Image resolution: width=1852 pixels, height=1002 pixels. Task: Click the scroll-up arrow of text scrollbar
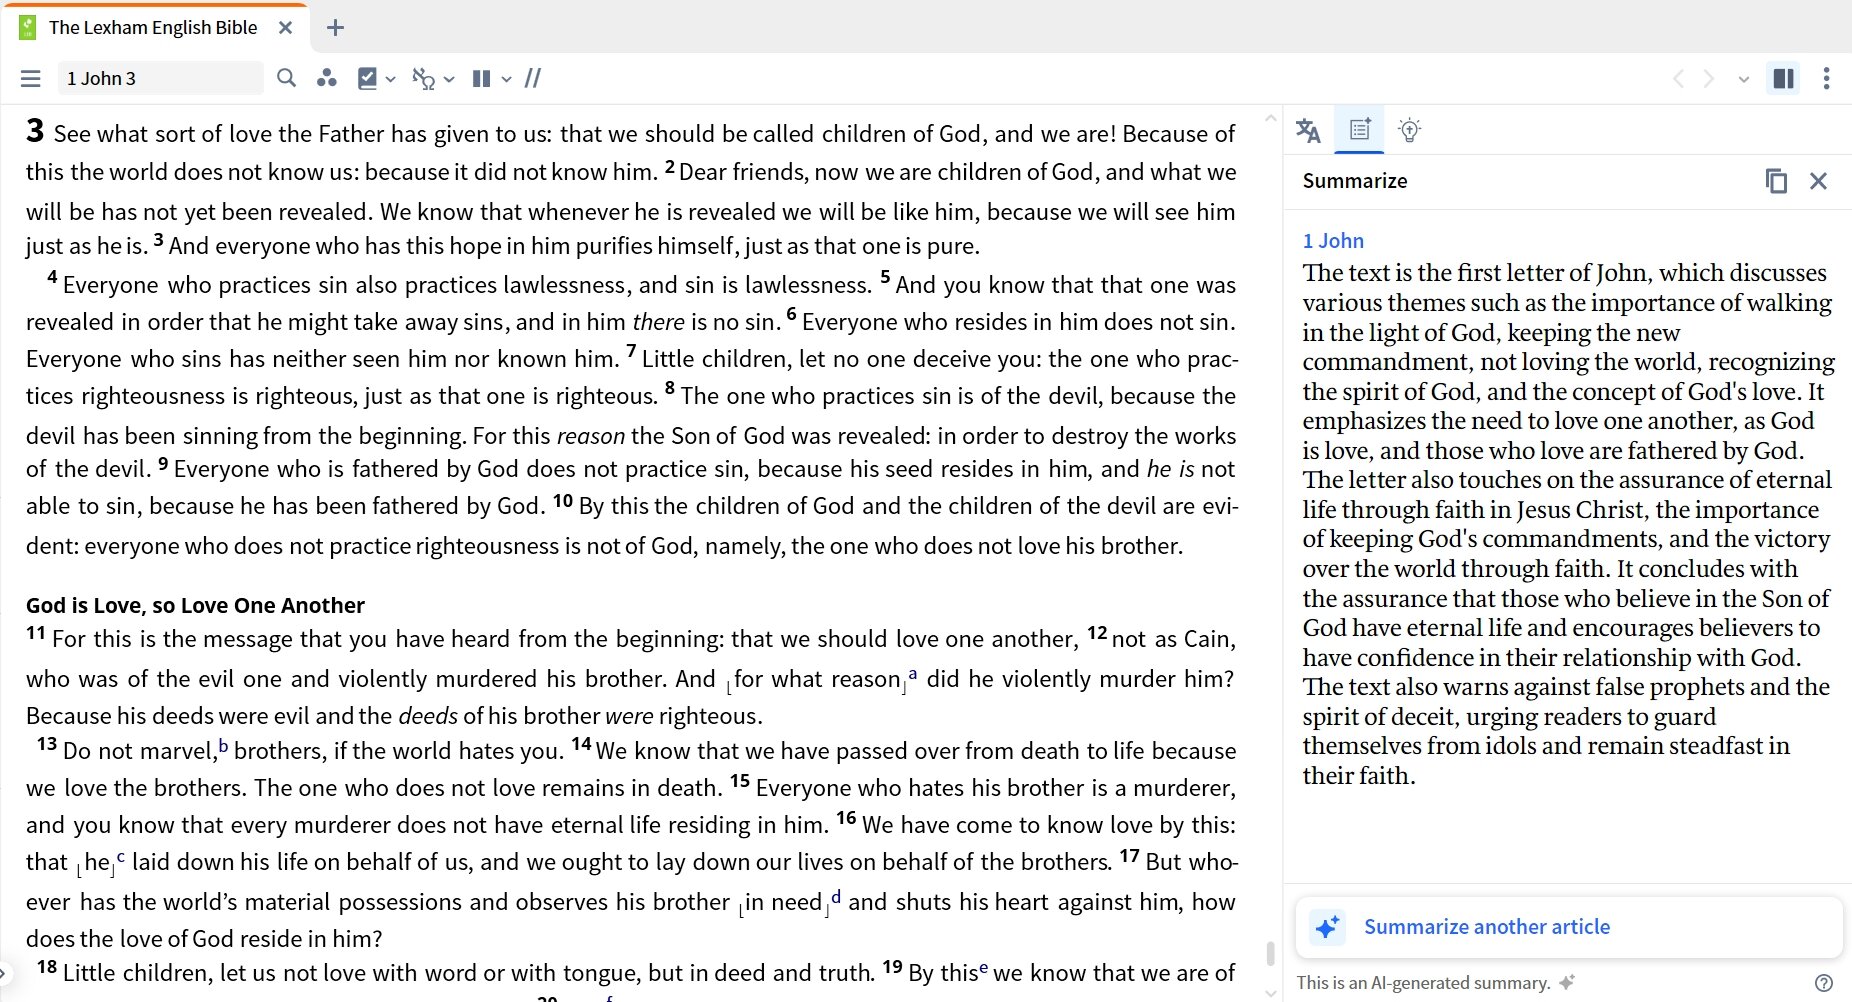(1271, 118)
